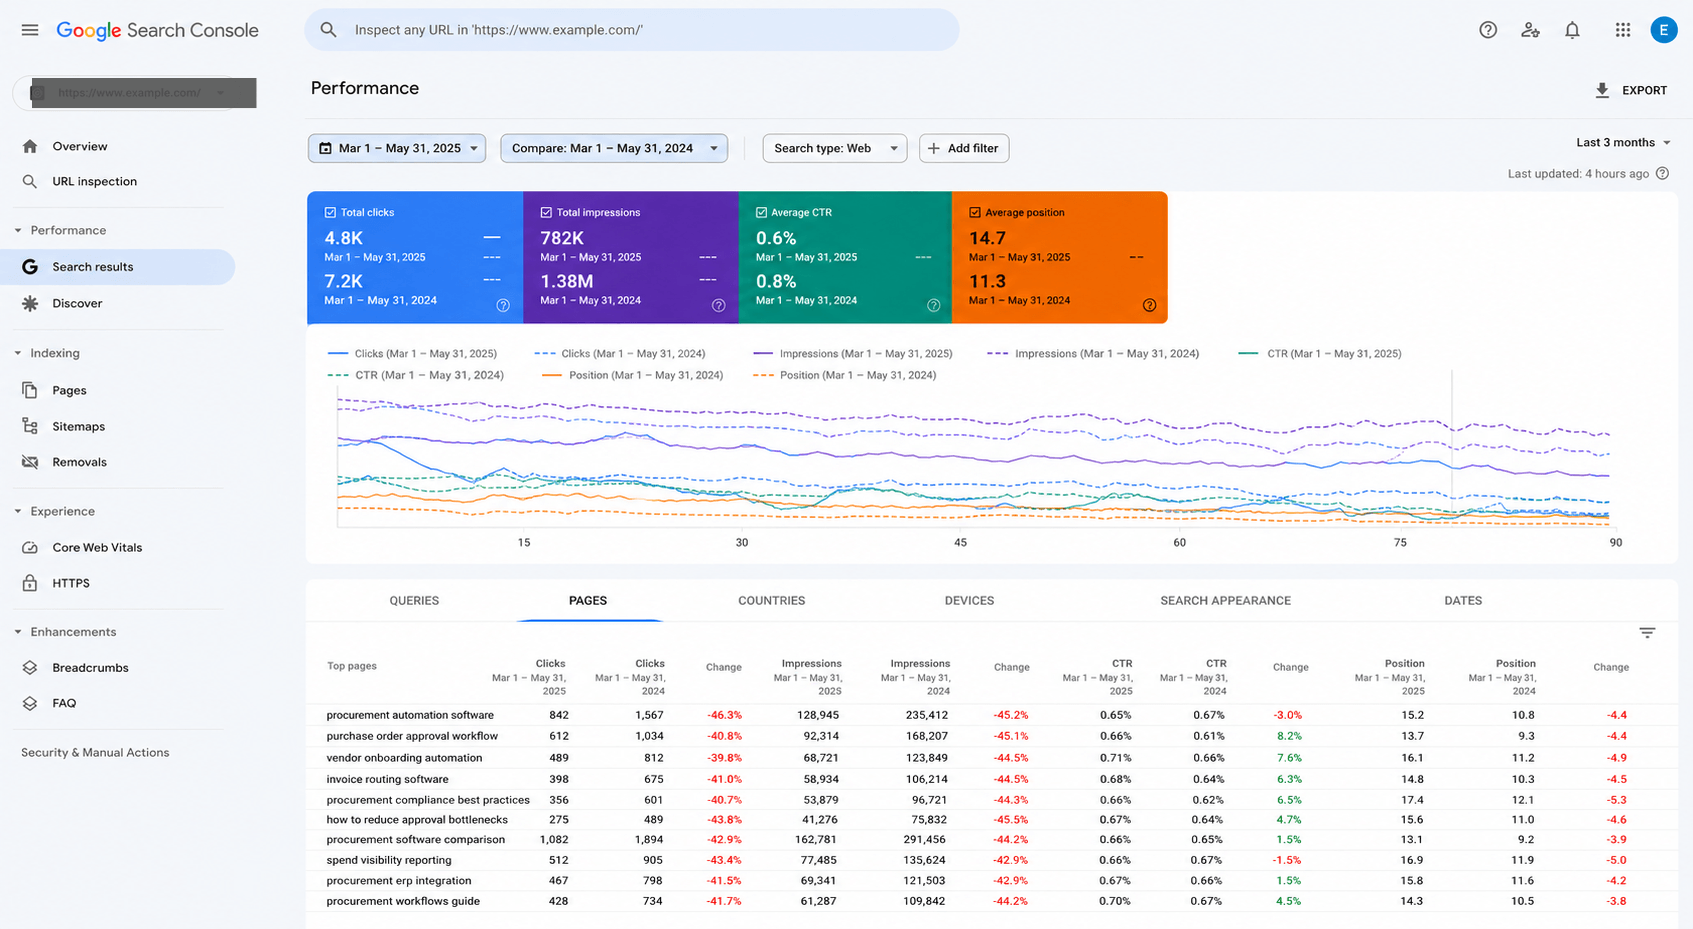
Task: Click the Add filter button
Action: [x=964, y=148]
